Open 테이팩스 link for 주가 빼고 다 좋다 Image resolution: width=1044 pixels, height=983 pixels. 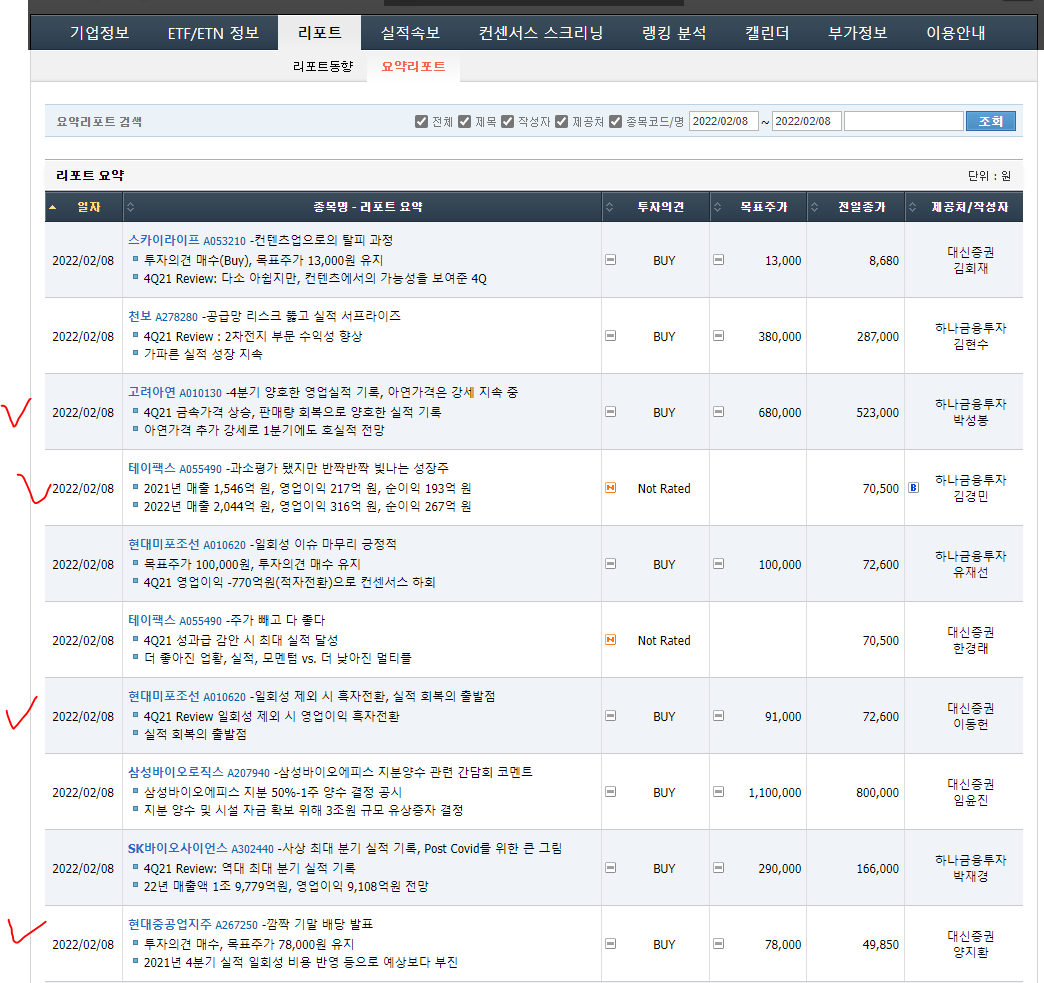pyautogui.click(x=174, y=620)
